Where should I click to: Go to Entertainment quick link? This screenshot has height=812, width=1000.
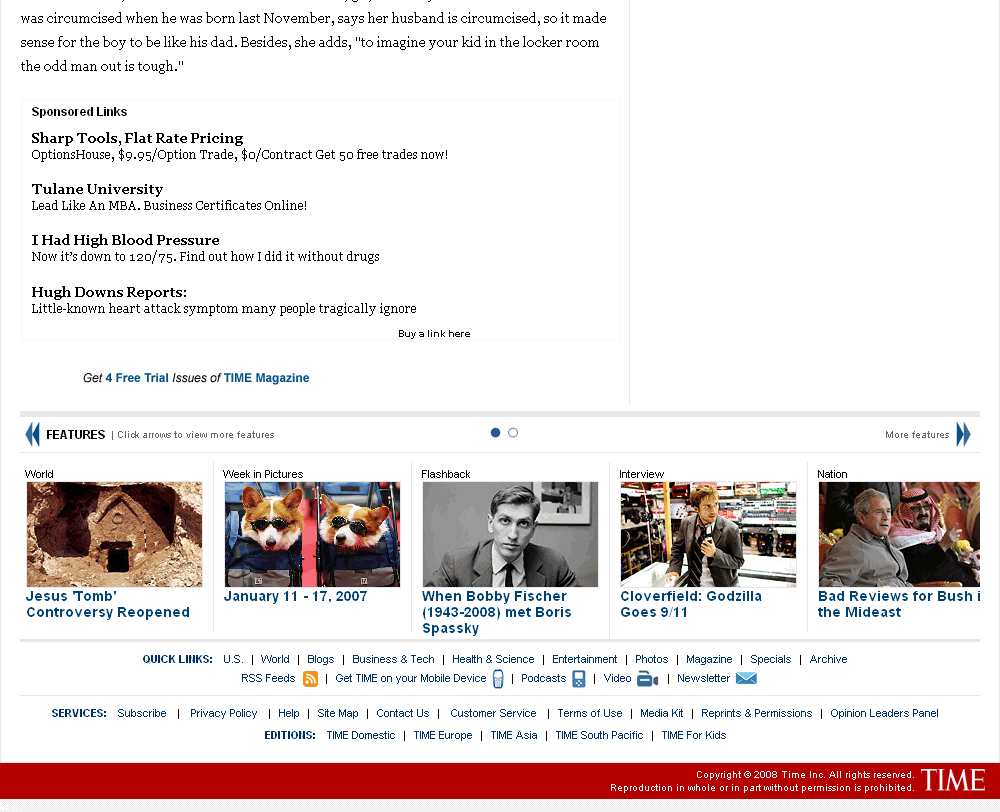tap(585, 659)
